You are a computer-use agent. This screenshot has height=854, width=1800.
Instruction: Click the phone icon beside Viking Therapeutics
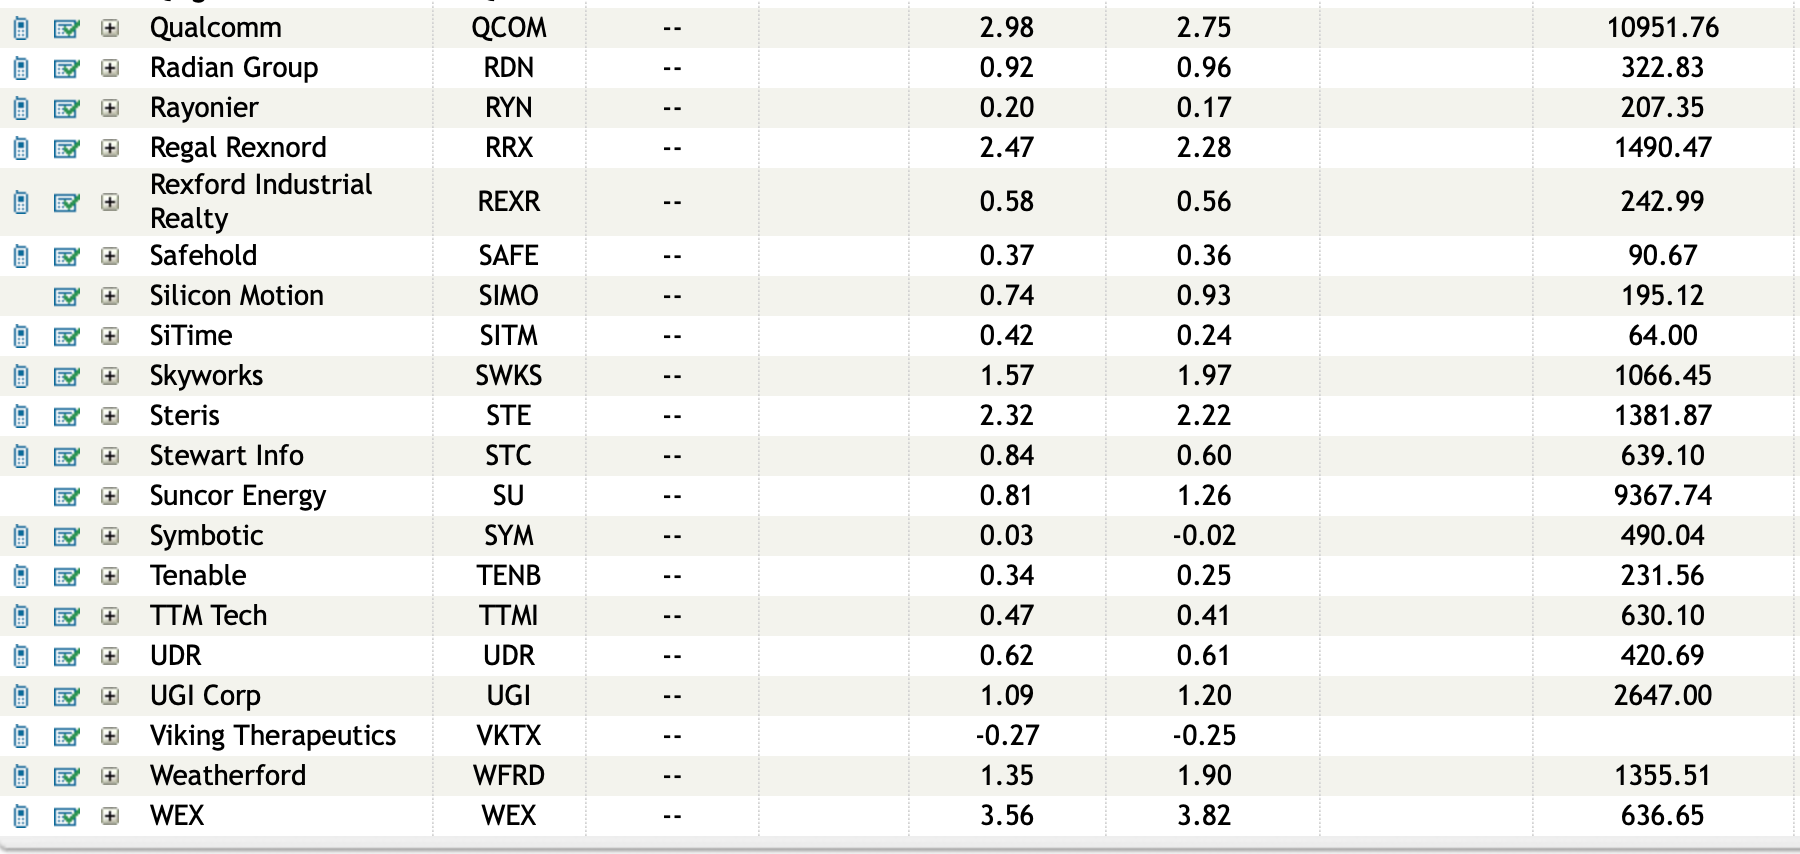tap(21, 737)
